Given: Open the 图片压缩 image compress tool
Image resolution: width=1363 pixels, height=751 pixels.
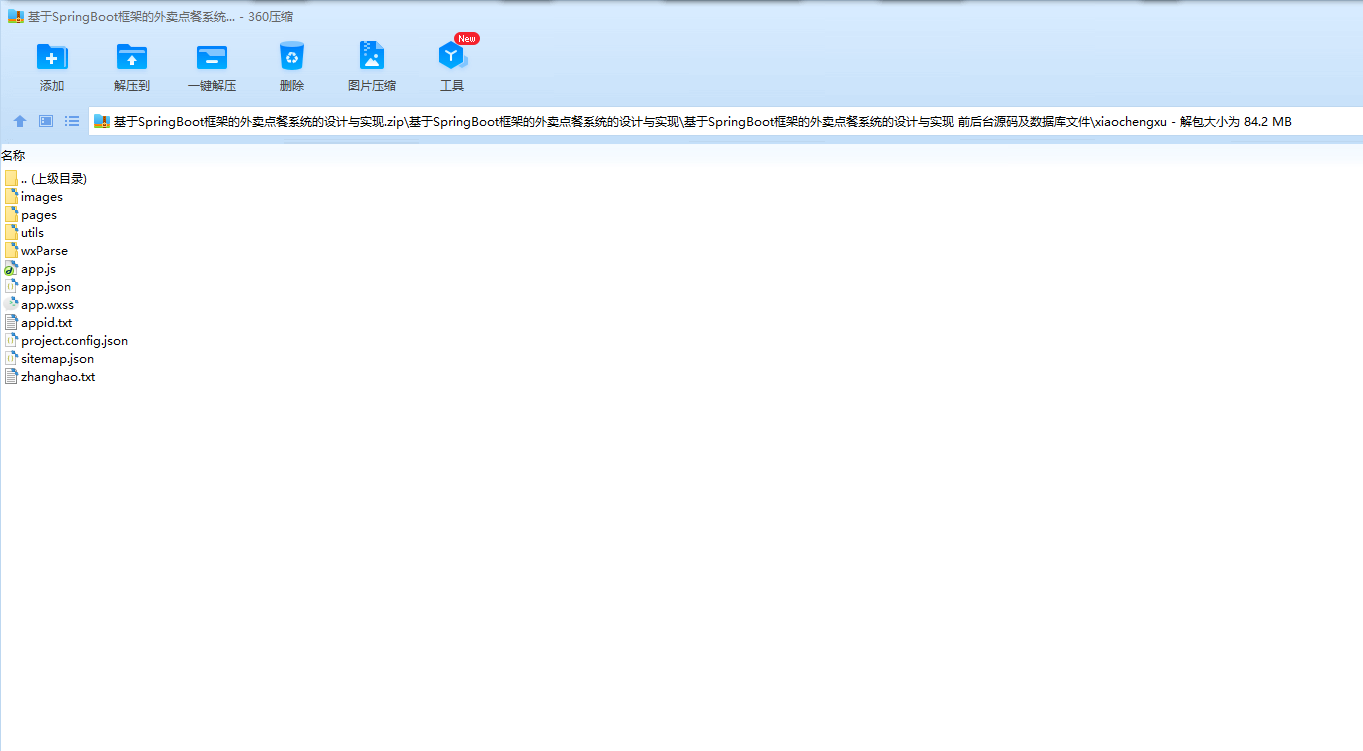Looking at the screenshot, I should pyautogui.click(x=372, y=56).
